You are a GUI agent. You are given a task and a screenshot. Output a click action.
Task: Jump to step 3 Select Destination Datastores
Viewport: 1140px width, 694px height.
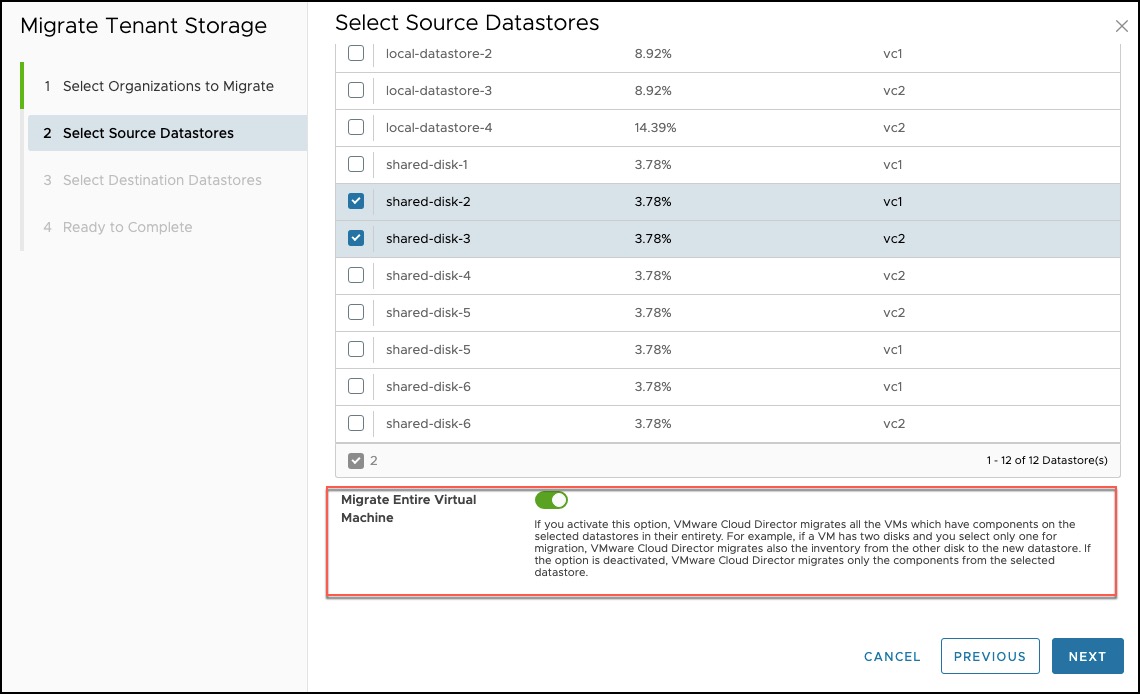click(162, 180)
